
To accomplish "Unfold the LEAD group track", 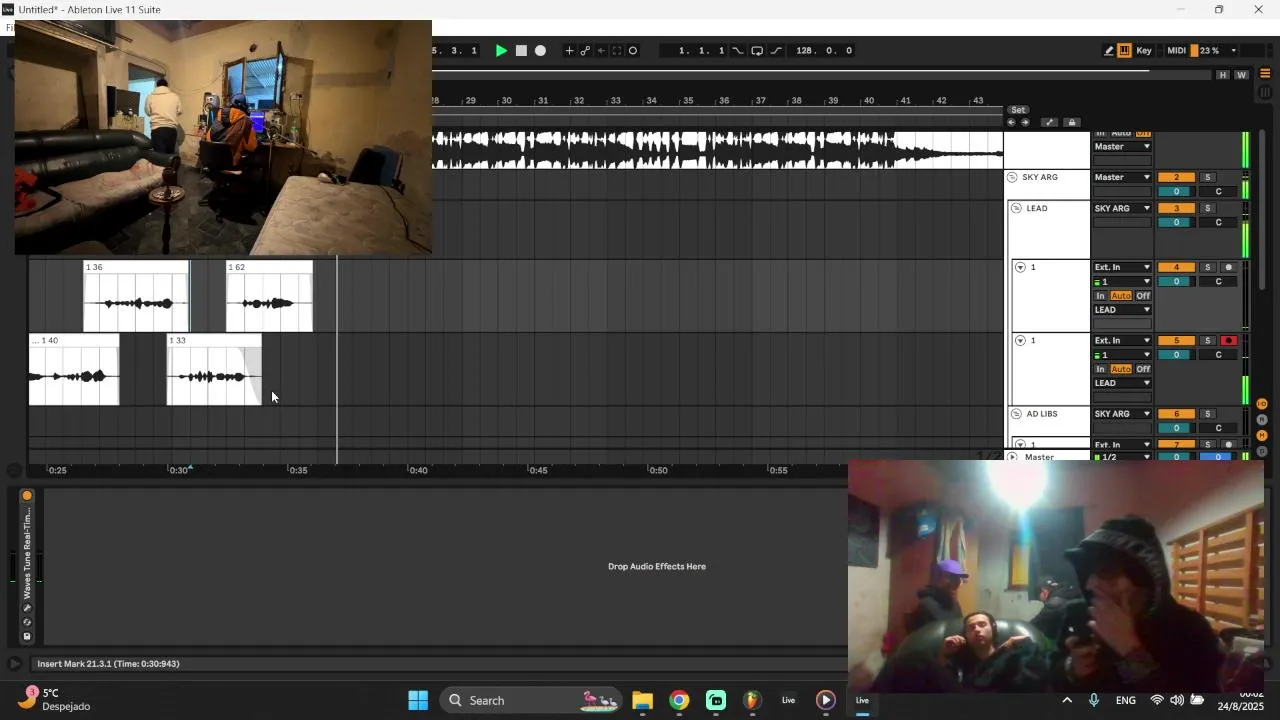I will coord(1017,209).
